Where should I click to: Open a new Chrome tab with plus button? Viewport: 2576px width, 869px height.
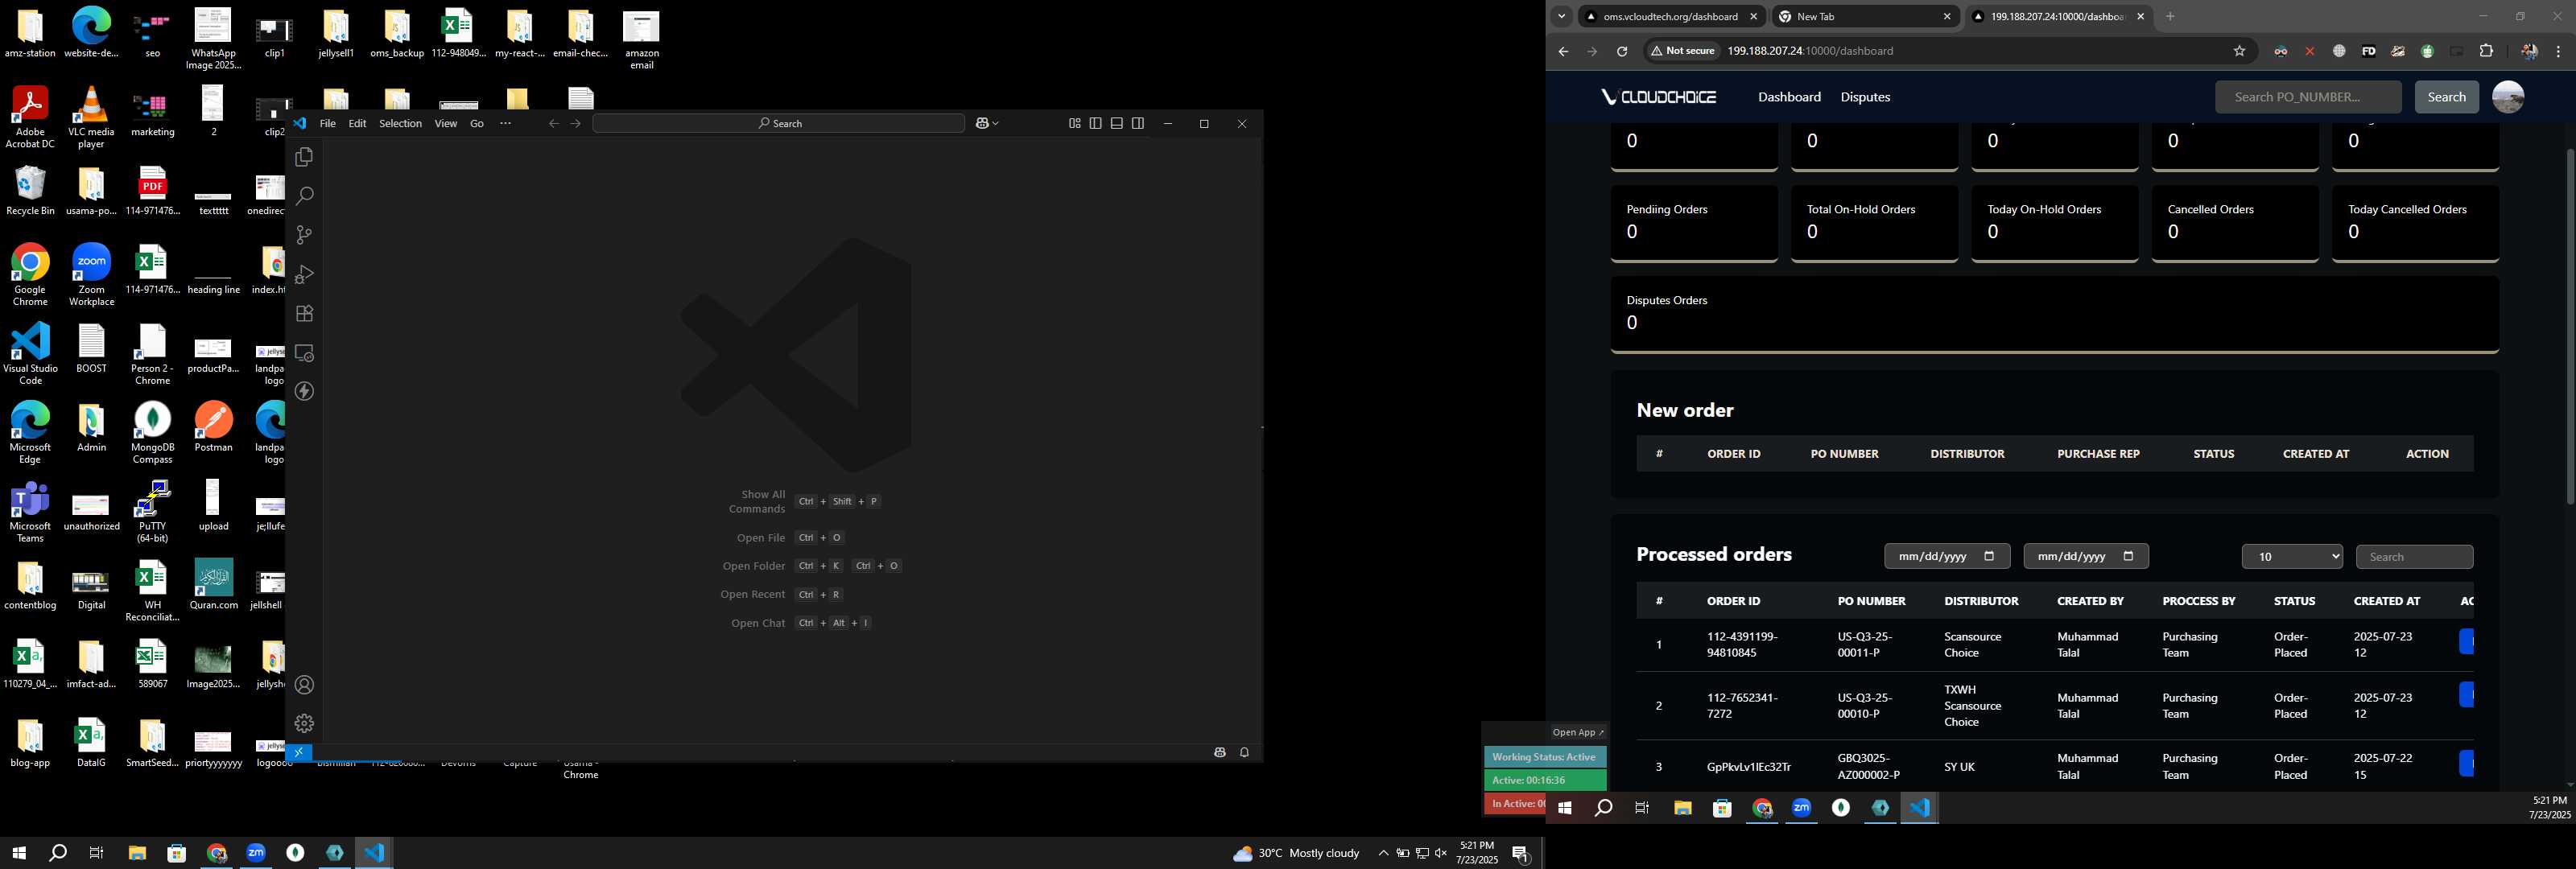click(x=2170, y=16)
